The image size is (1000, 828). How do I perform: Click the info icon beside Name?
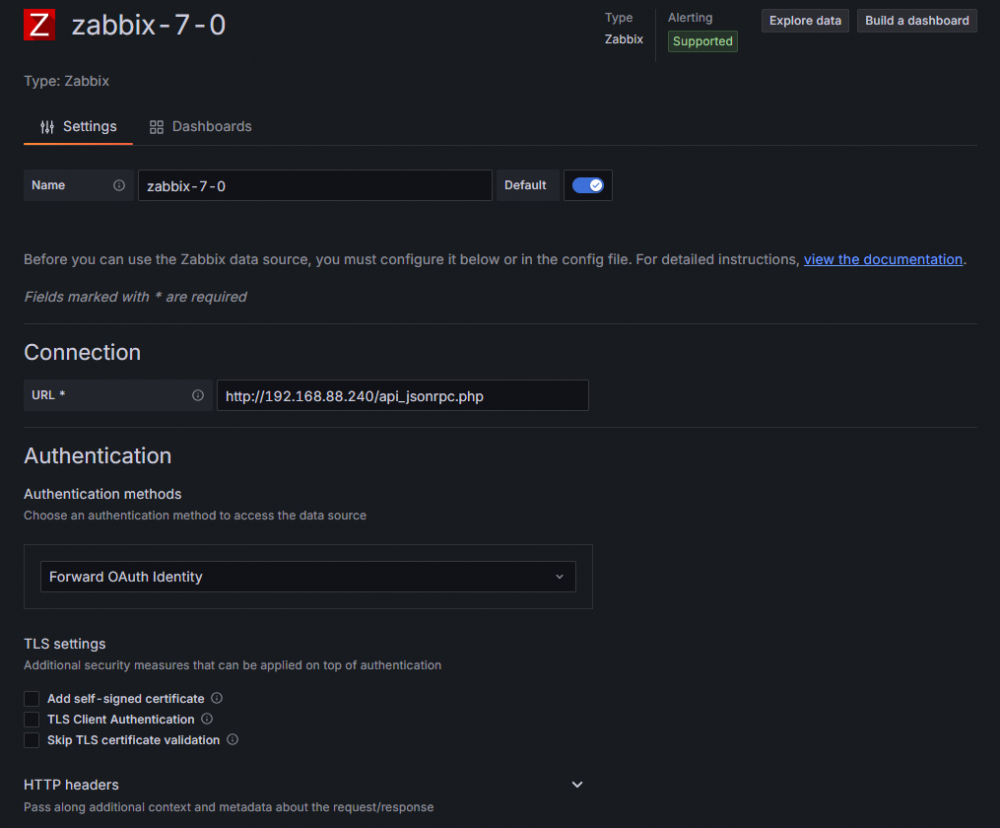click(x=119, y=185)
